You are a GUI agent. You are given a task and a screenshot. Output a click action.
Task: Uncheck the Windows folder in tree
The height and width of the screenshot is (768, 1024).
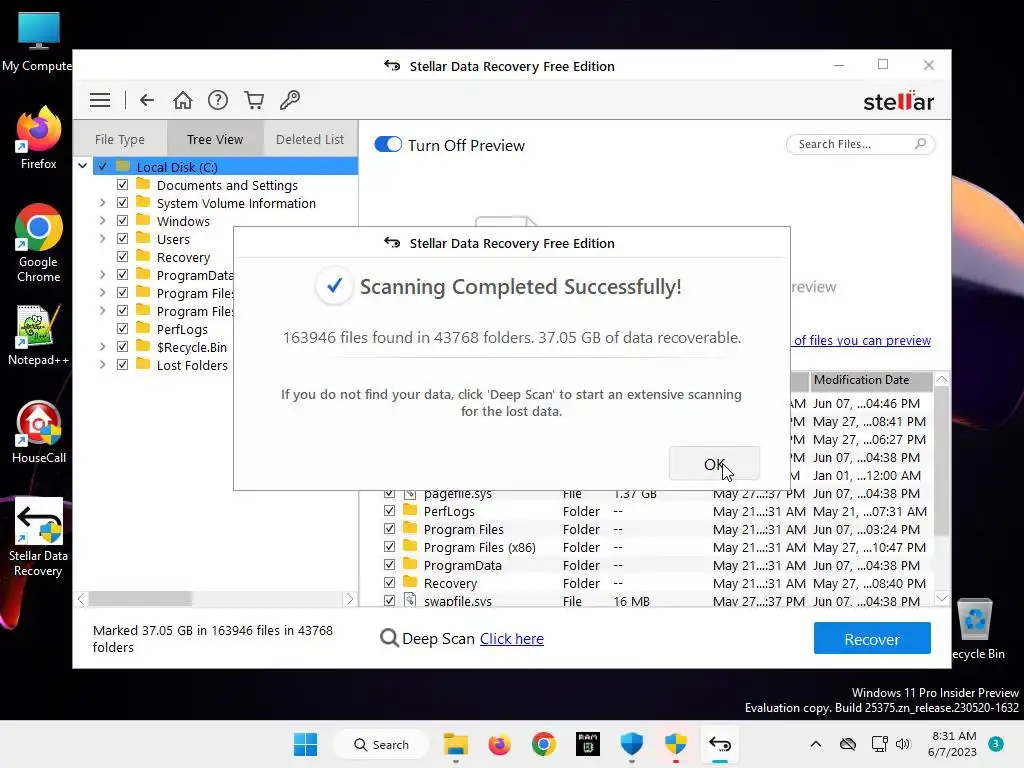point(122,221)
